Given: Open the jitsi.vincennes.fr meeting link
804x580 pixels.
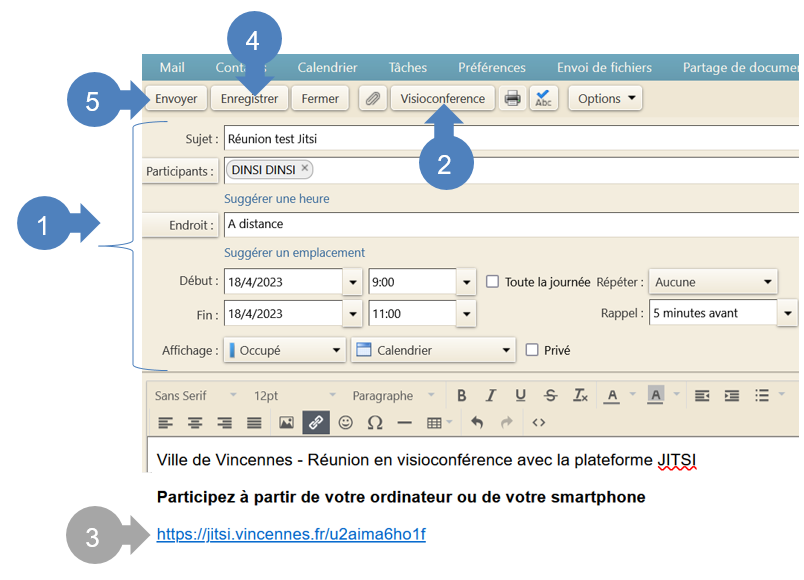Looking at the screenshot, I should pyautogui.click(x=291, y=534).
